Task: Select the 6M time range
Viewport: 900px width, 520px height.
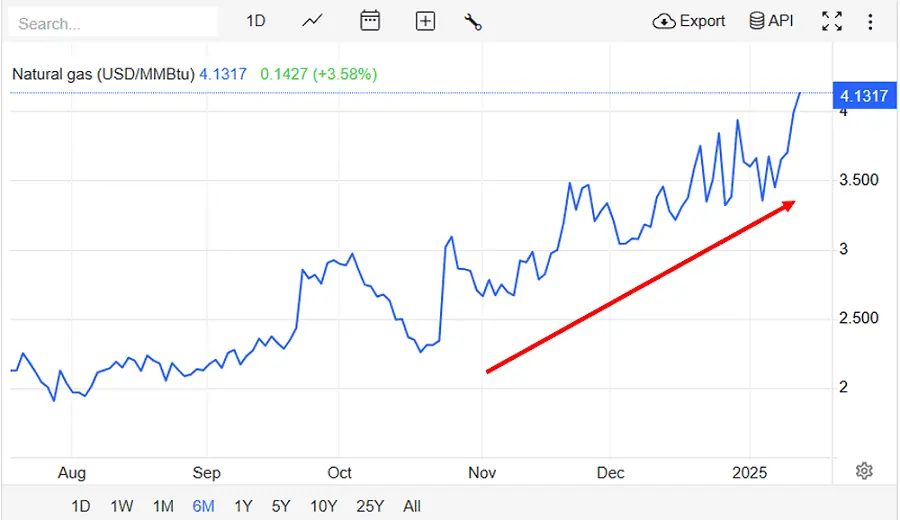Action: pos(203,506)
